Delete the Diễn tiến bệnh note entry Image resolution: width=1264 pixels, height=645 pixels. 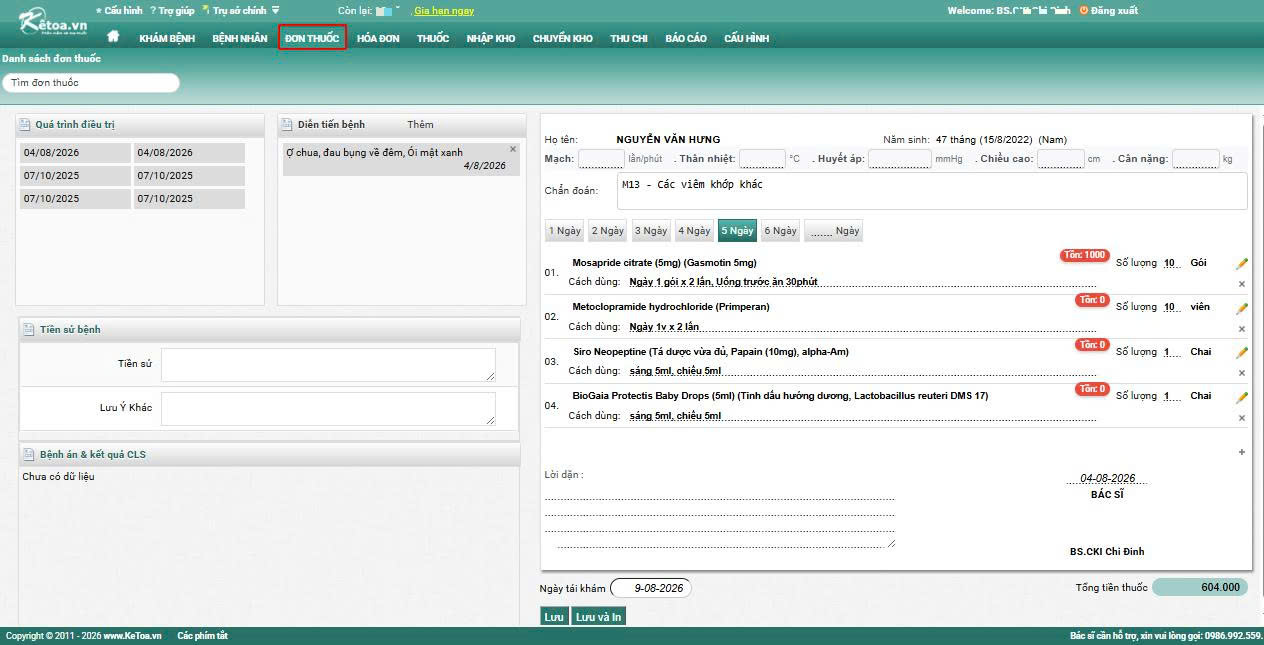click(513, 149)
